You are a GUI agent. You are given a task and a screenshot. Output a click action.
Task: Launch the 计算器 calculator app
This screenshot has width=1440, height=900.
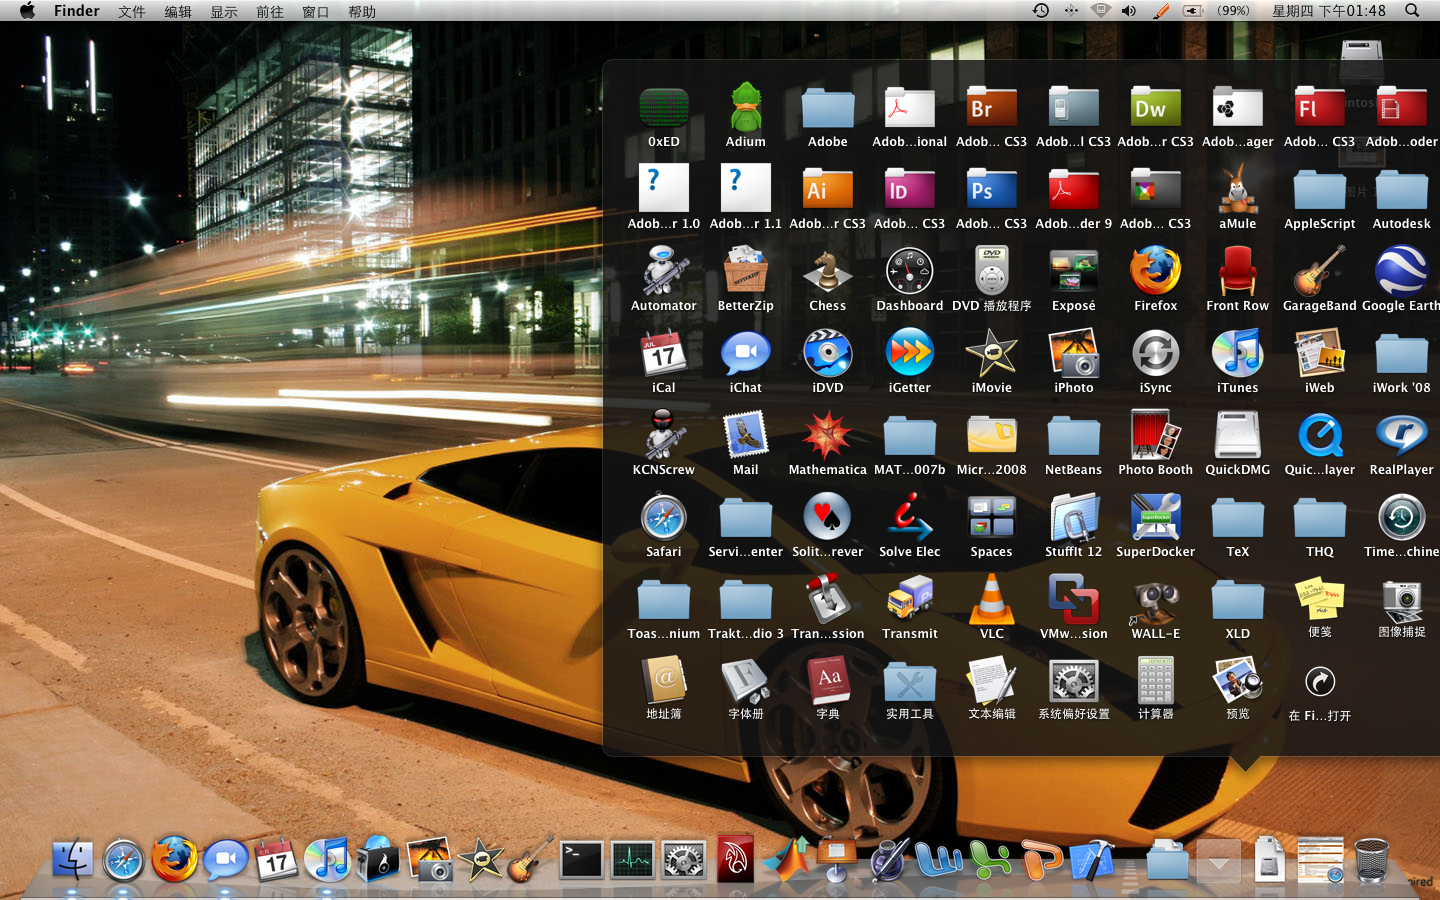point(1156,682)
